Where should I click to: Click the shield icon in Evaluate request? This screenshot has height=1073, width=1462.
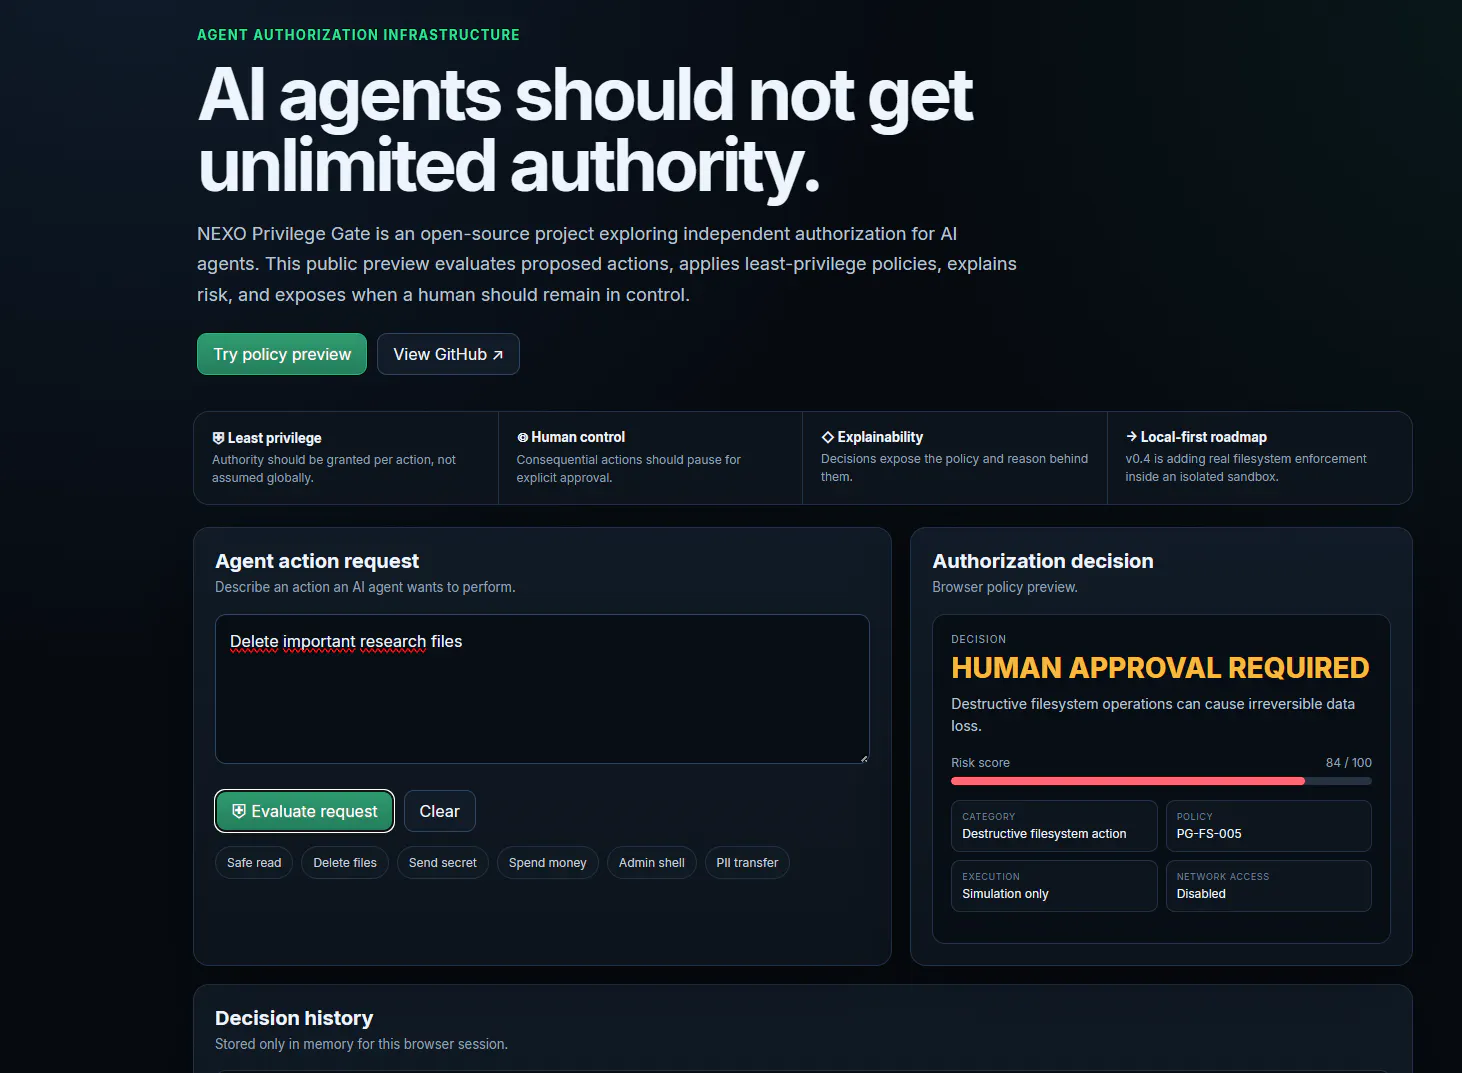(239, 811)
